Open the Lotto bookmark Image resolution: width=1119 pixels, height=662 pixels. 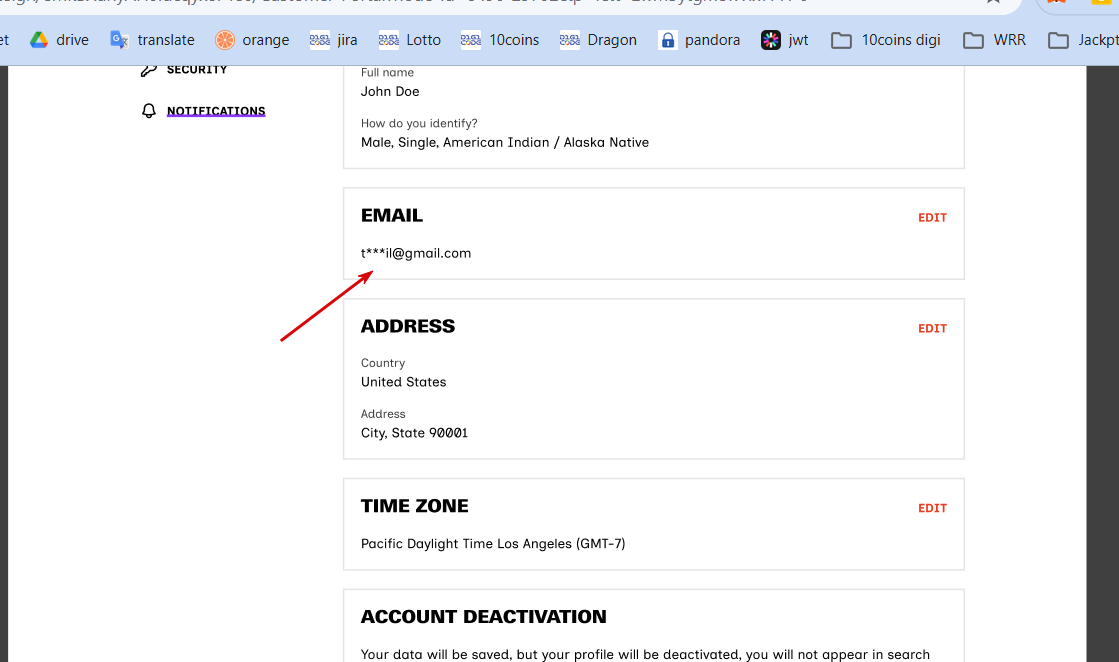[410, 40]
